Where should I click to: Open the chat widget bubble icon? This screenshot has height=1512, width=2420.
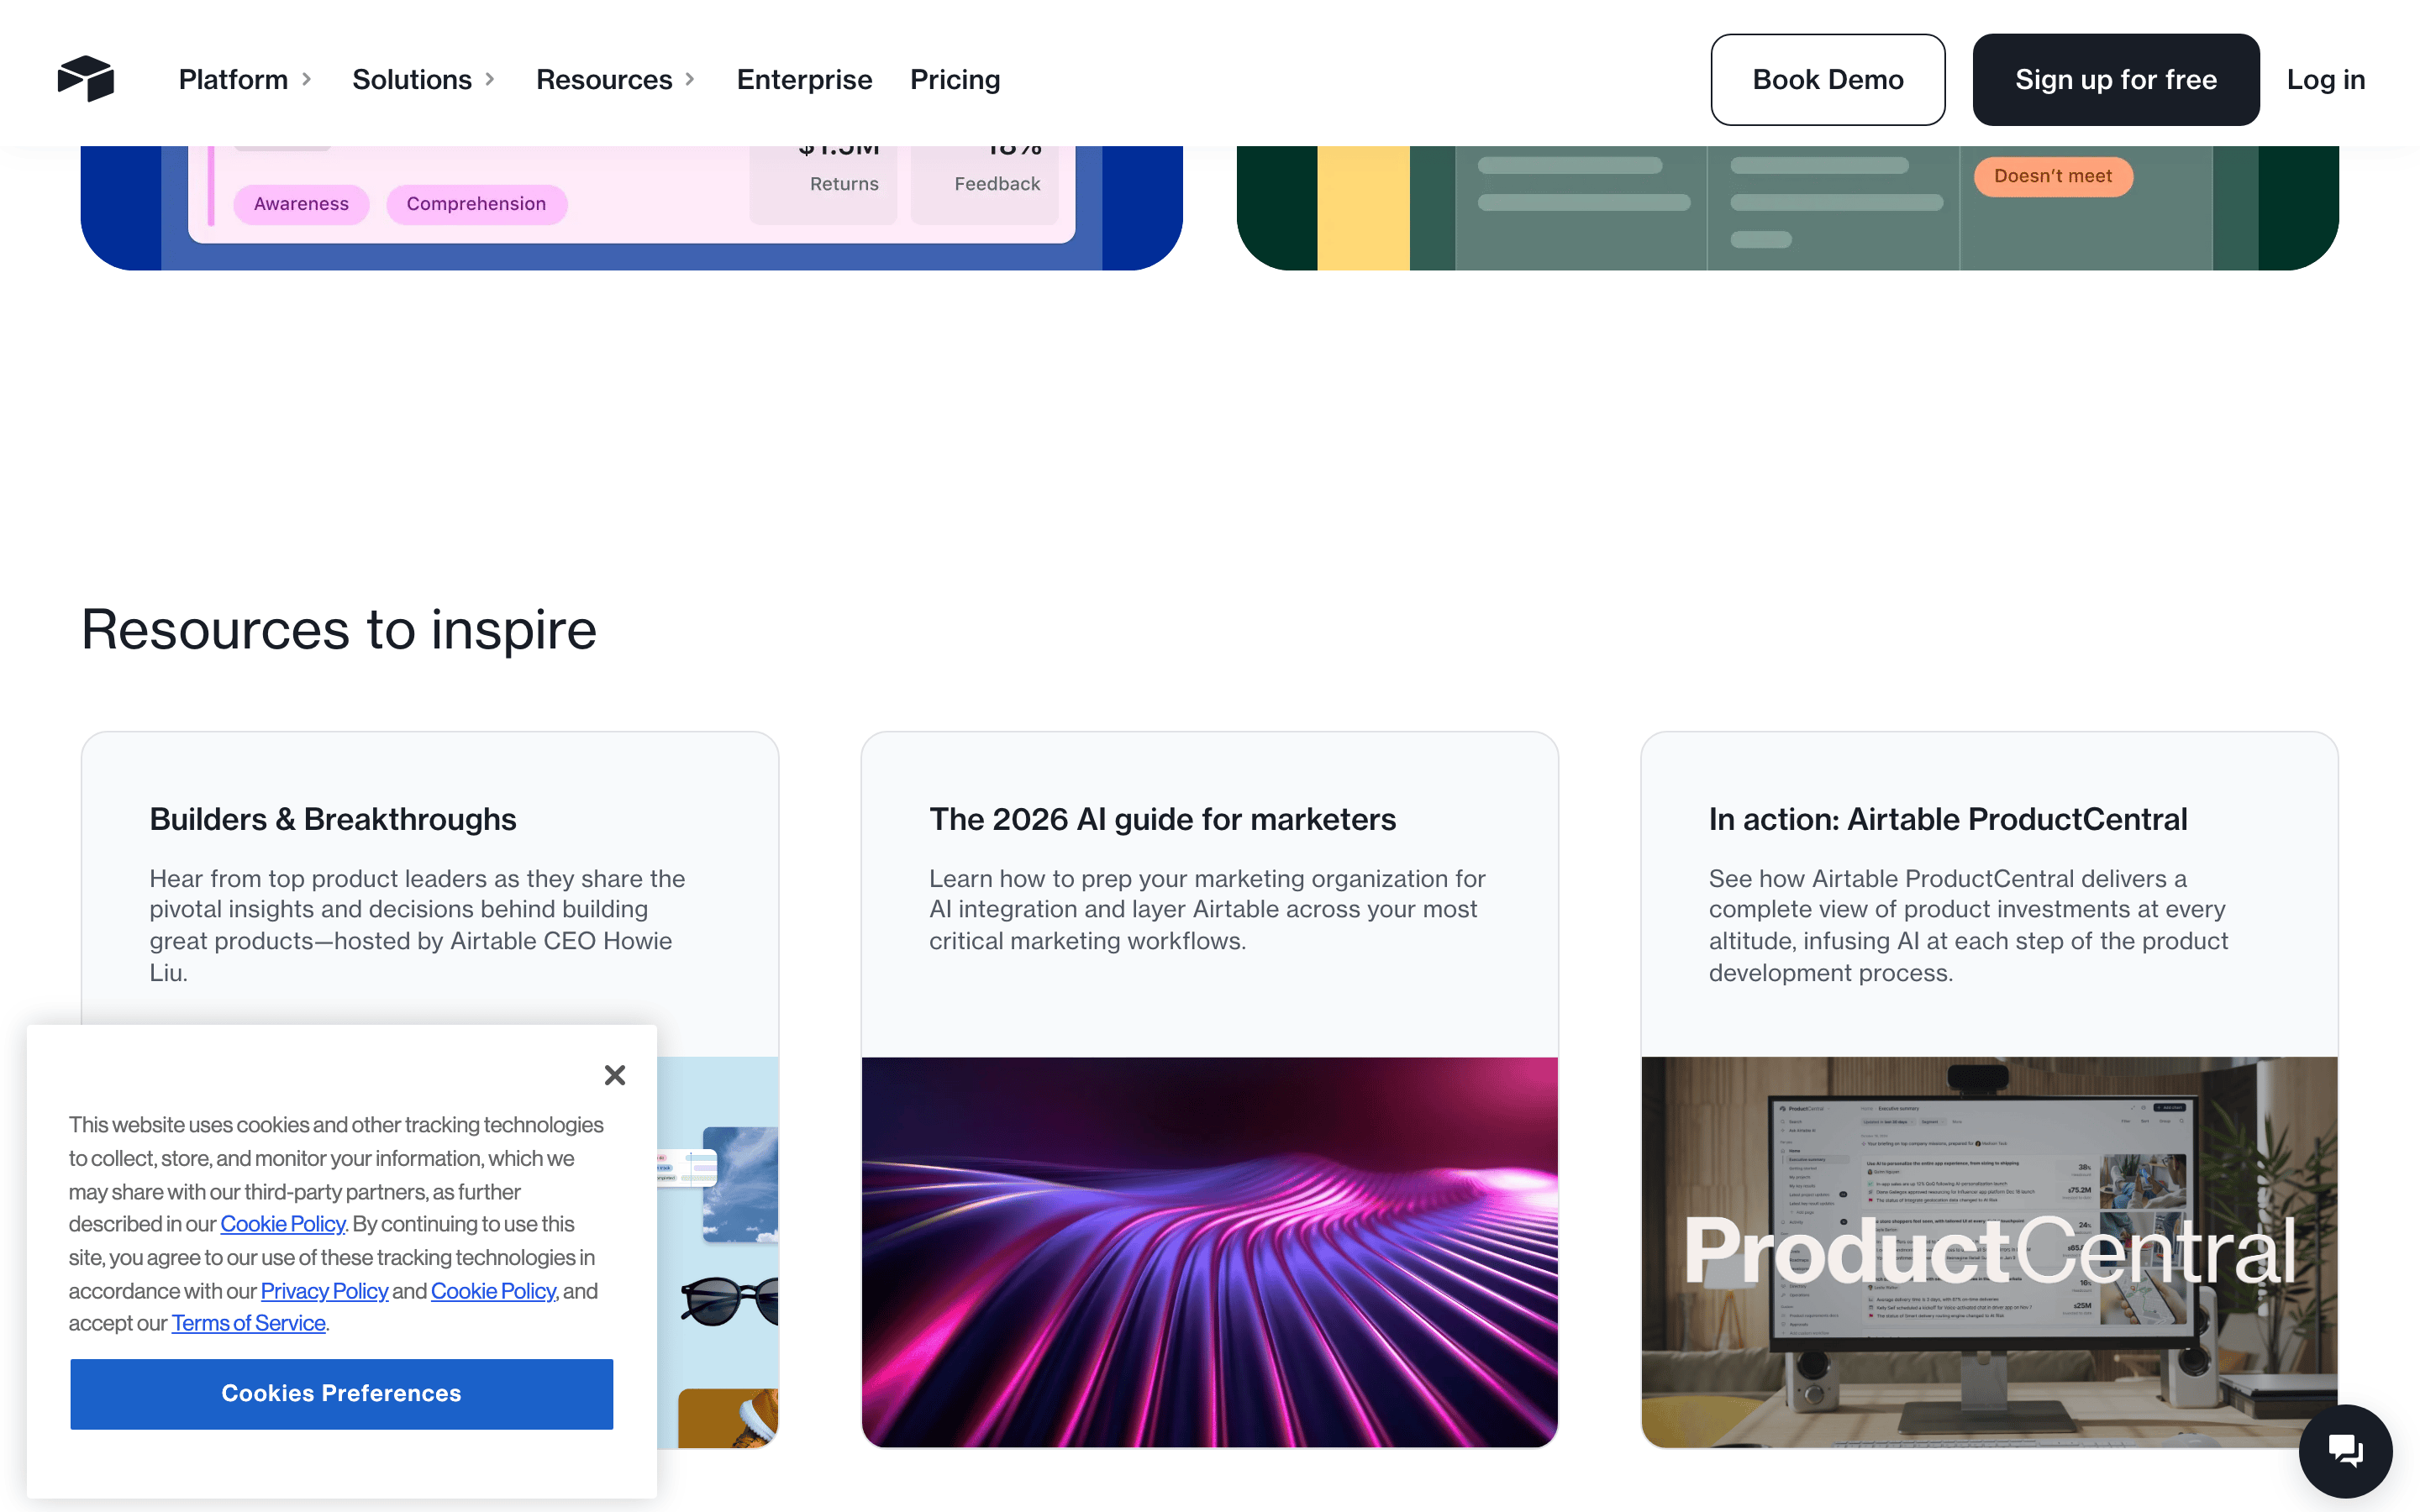(2345, 1450)
